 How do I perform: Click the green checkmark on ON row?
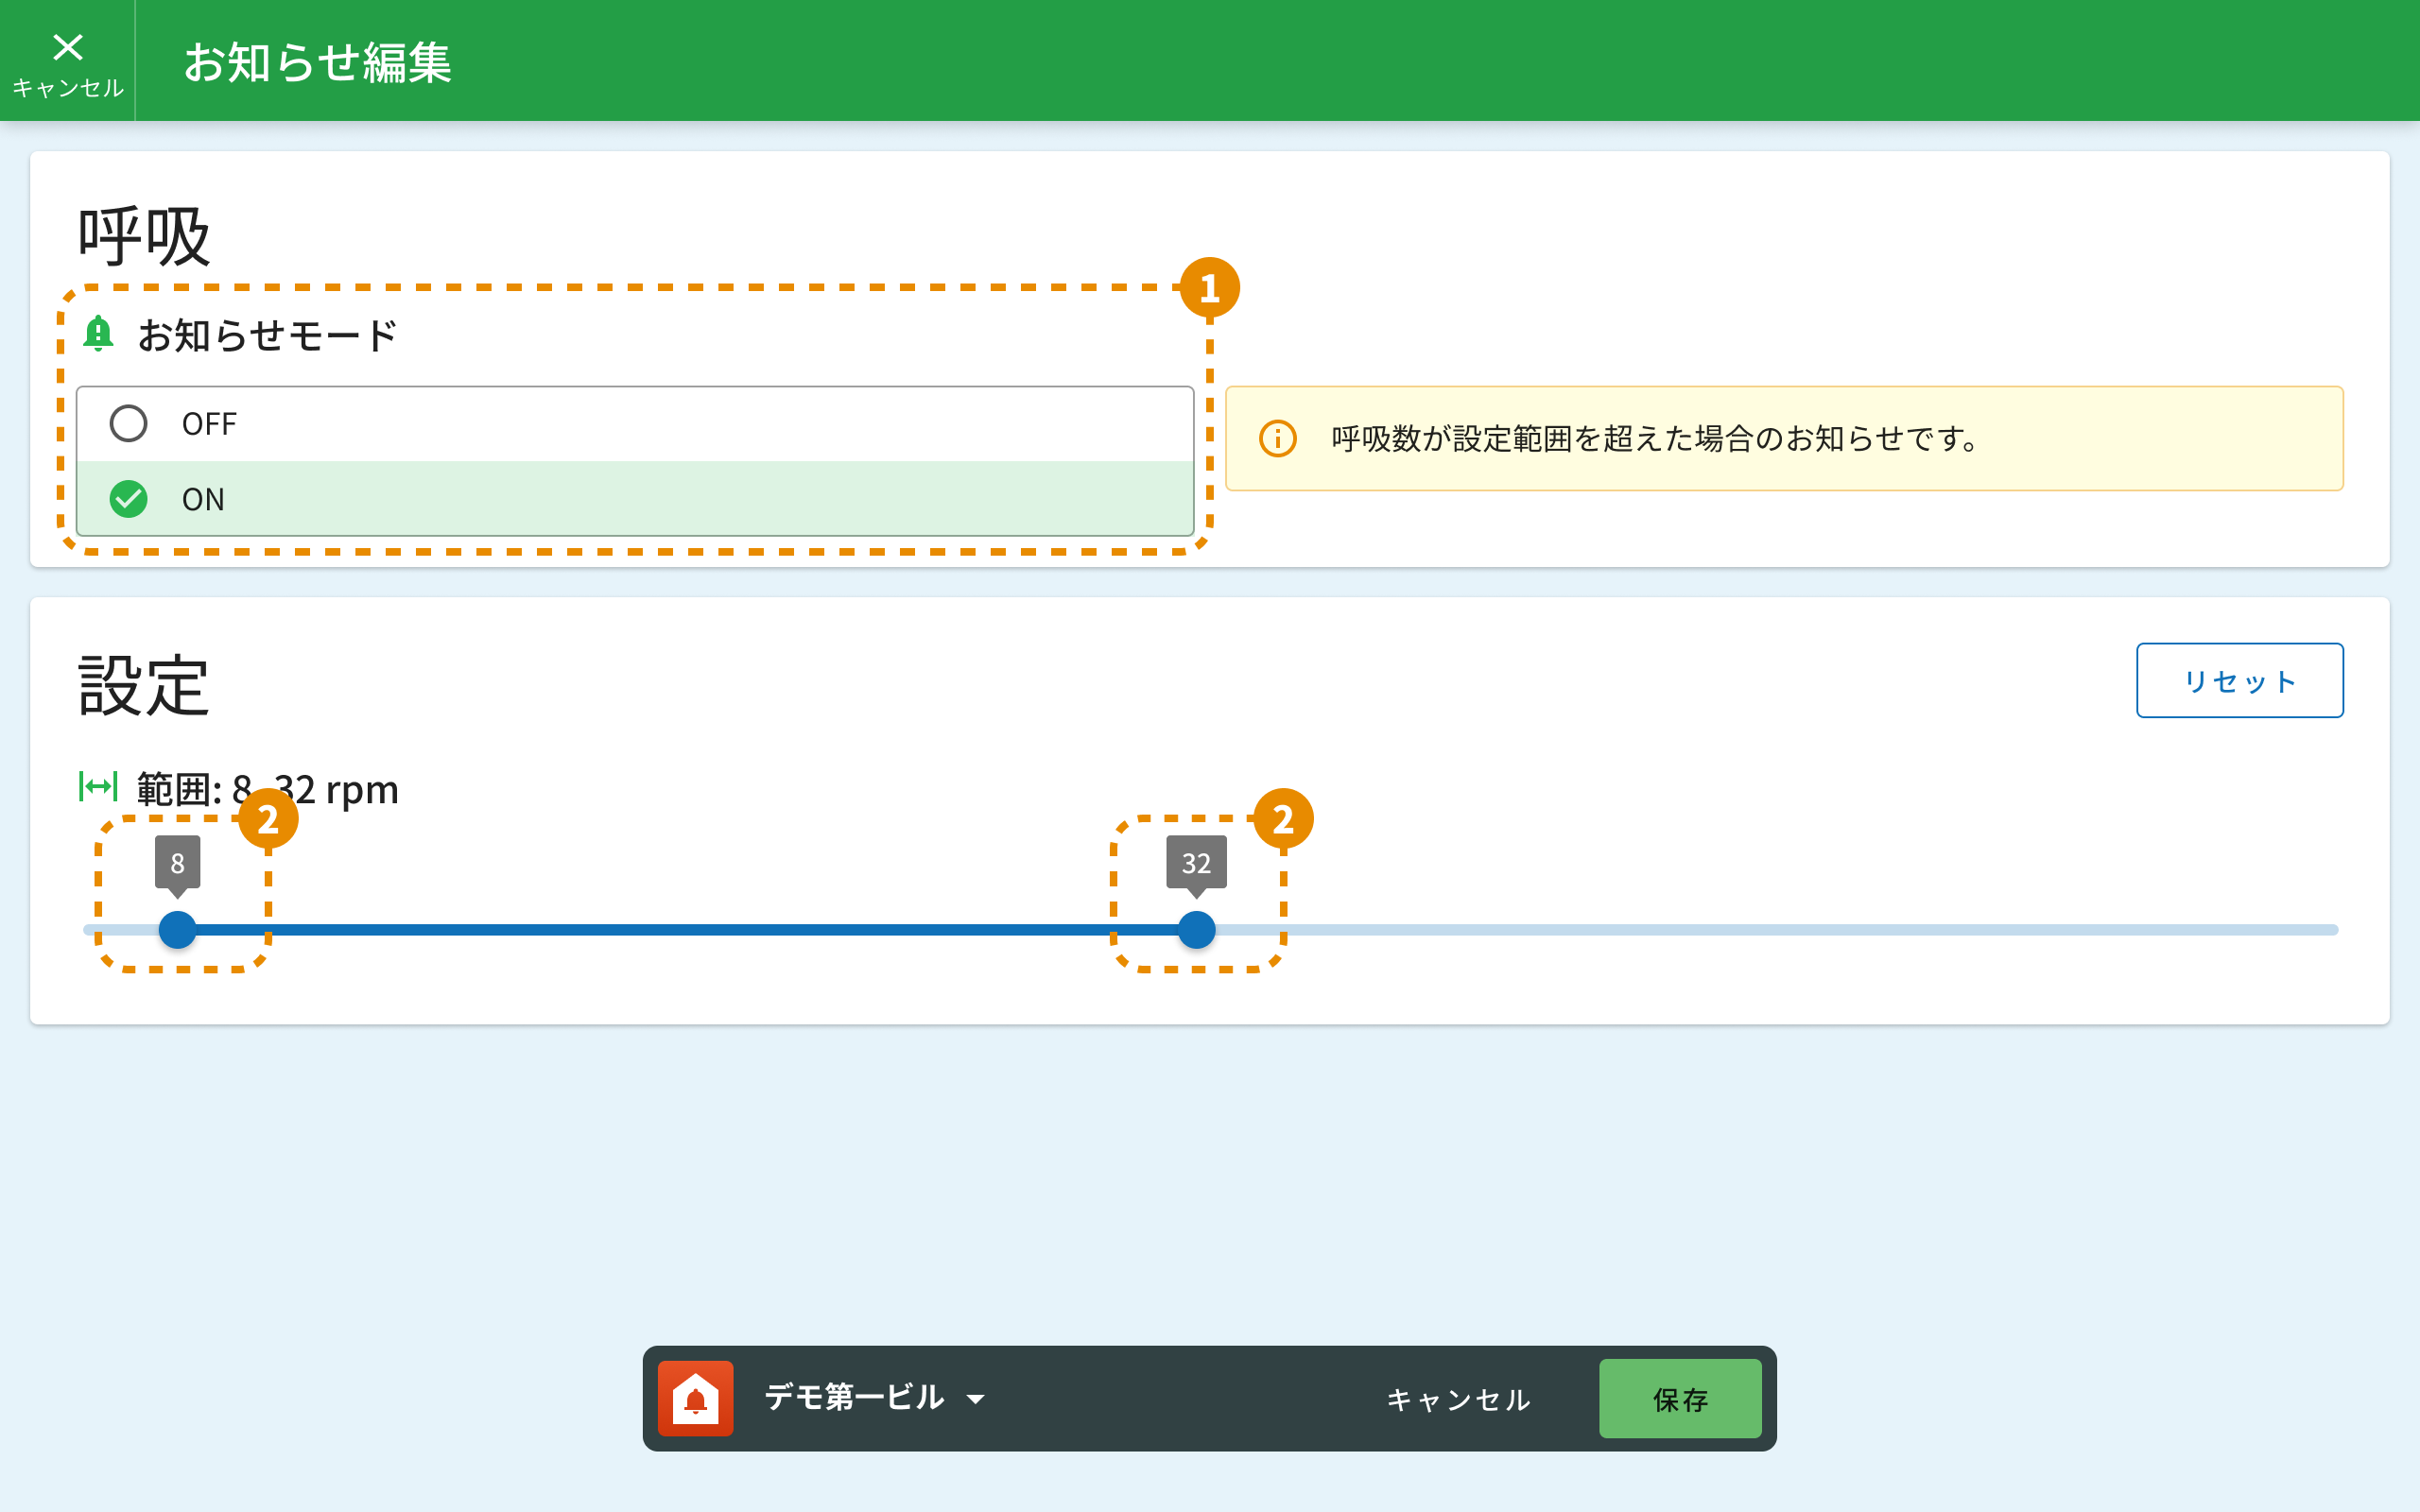(129, 499)
